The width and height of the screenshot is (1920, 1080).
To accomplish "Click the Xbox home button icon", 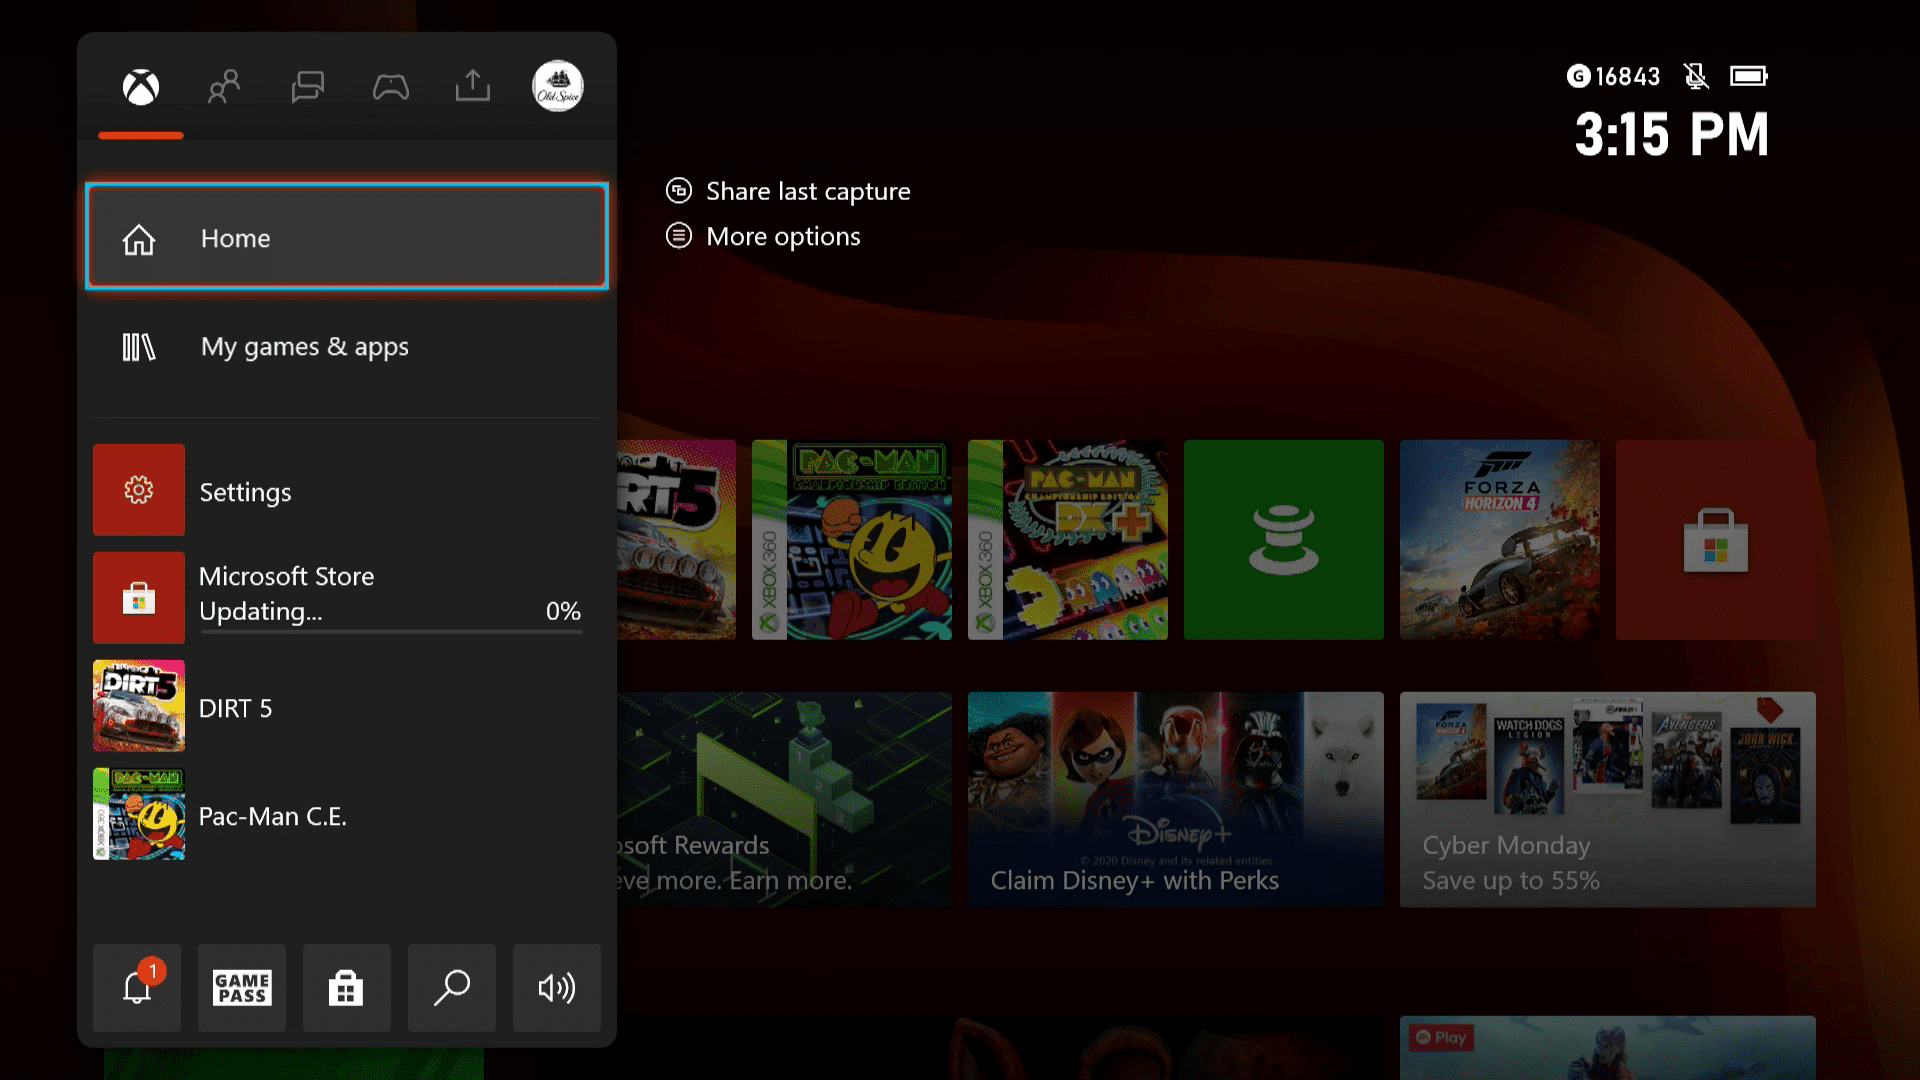I will click(141, 86).
